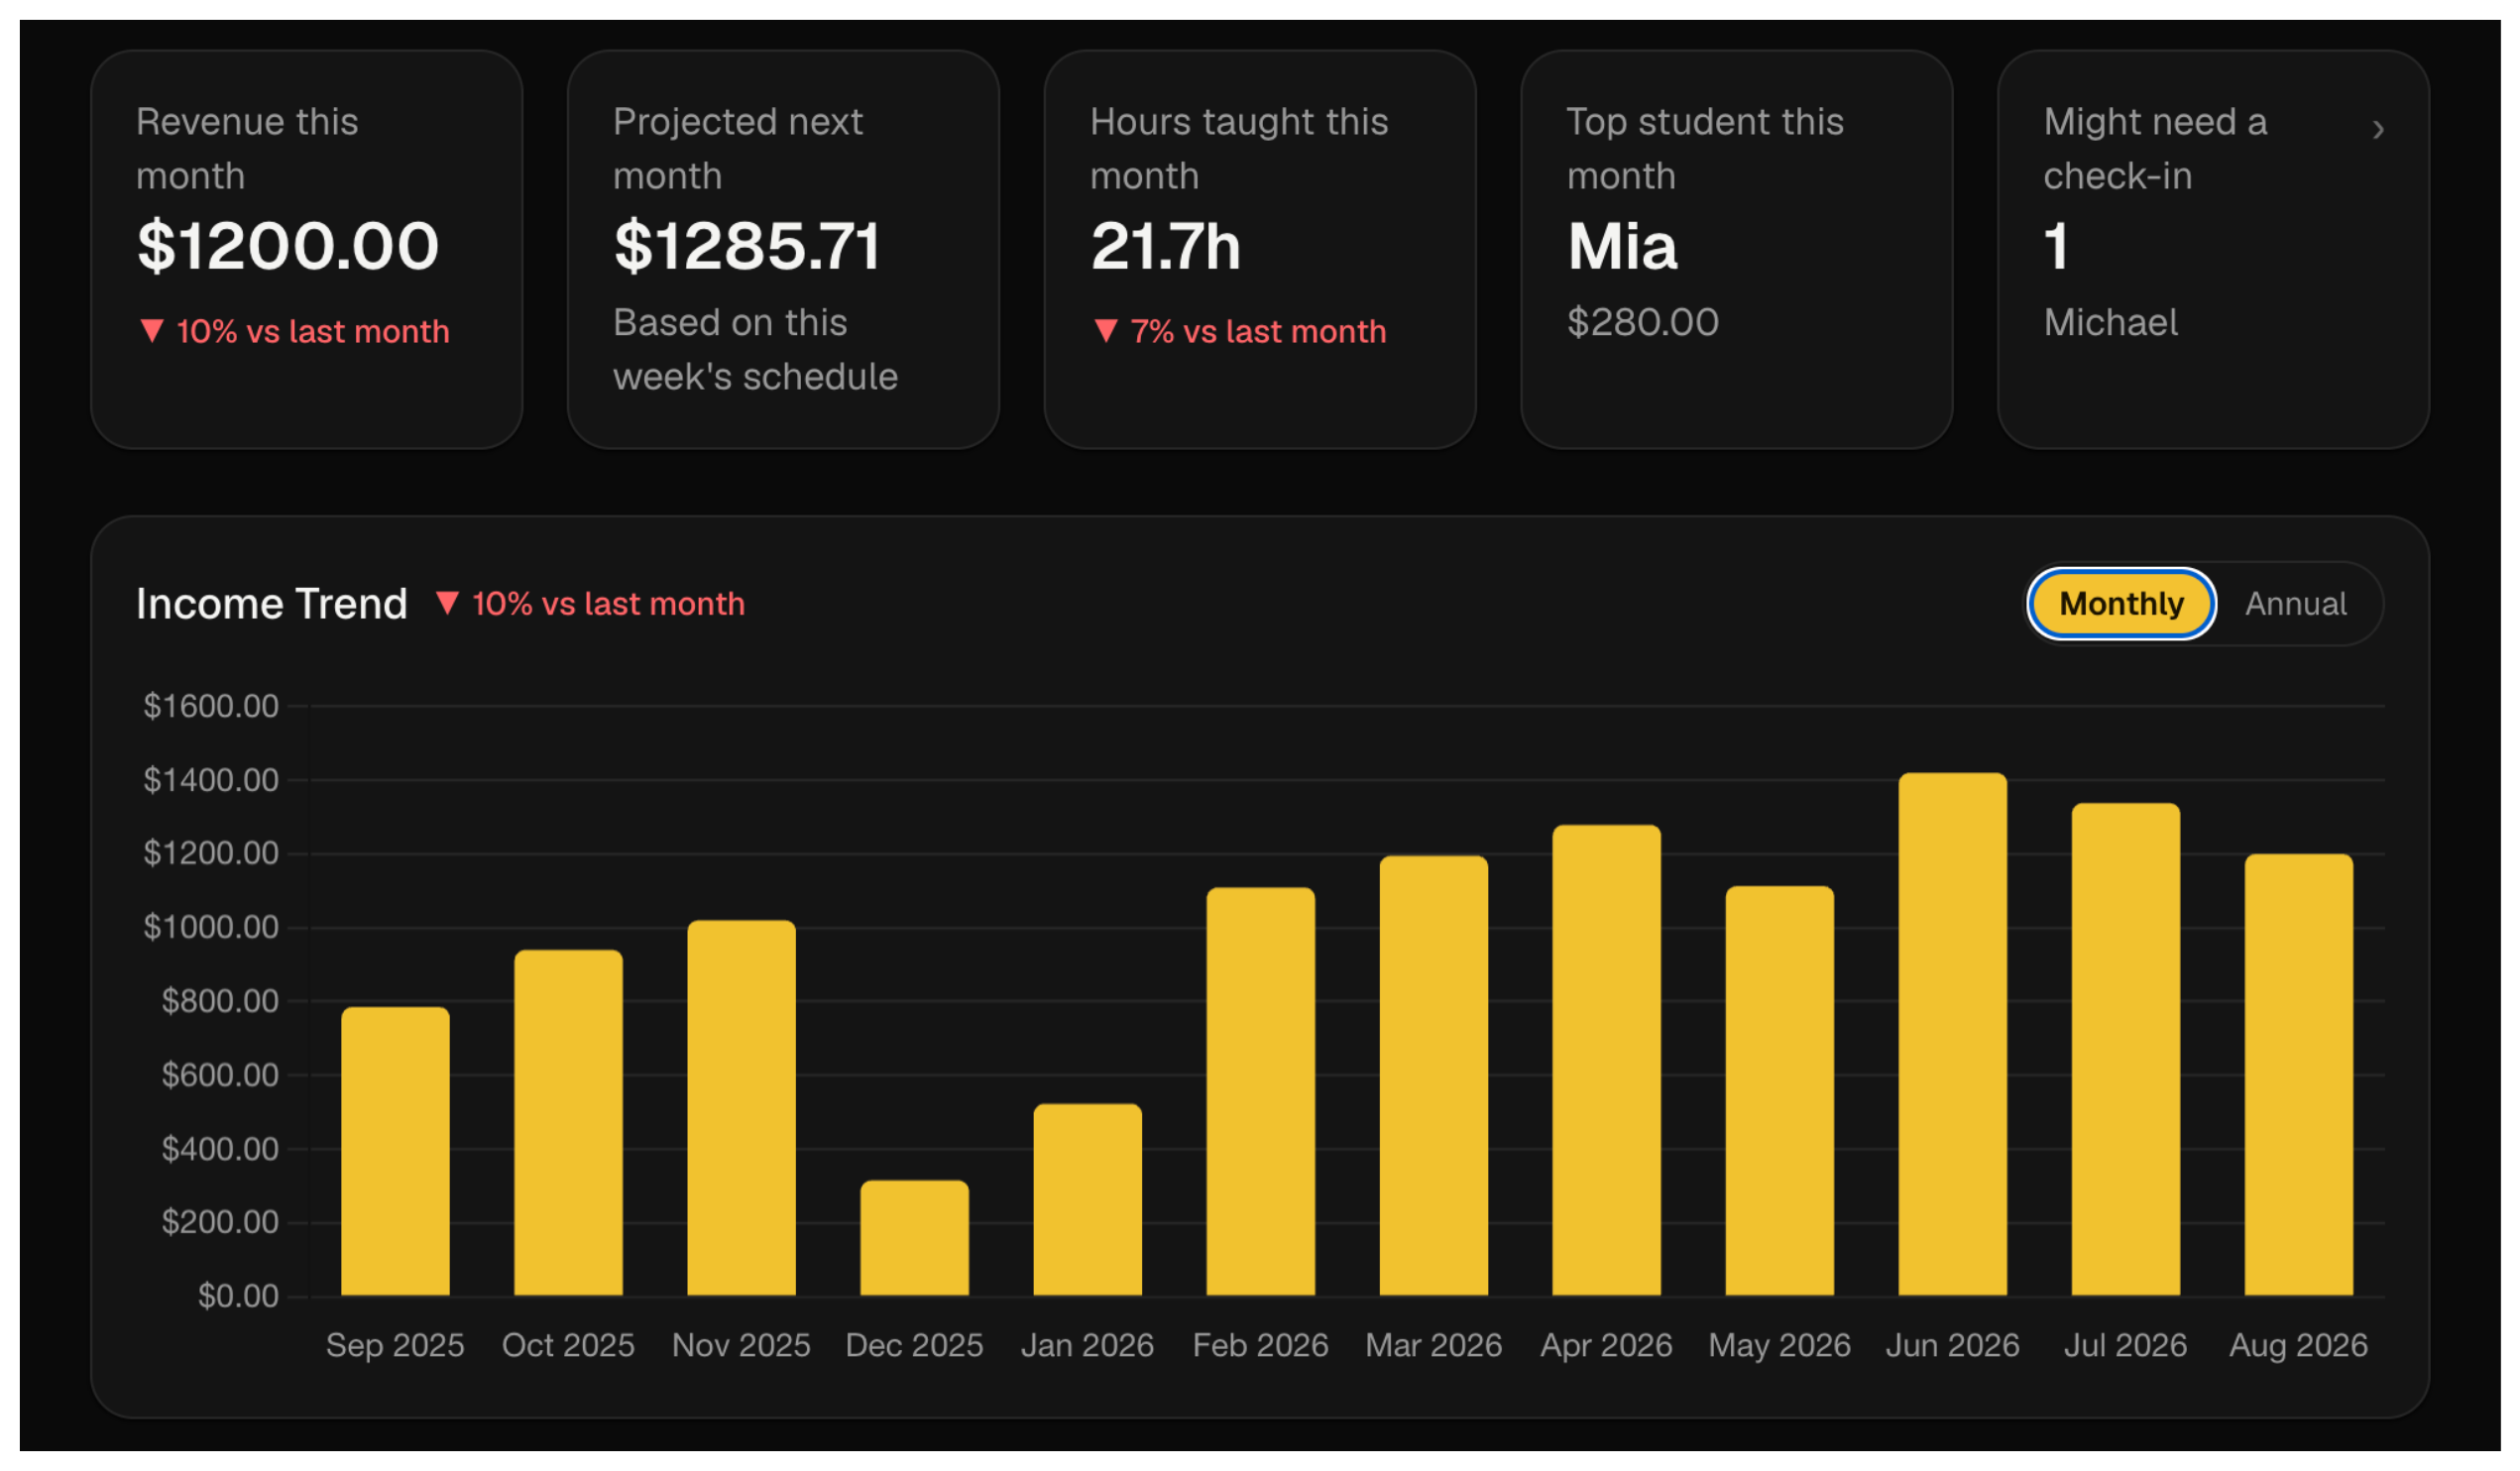This screenshot has width=2520, height=1471.
Task: Click the Jun 2026 axis label
Action: [x=1952, y=1345]
